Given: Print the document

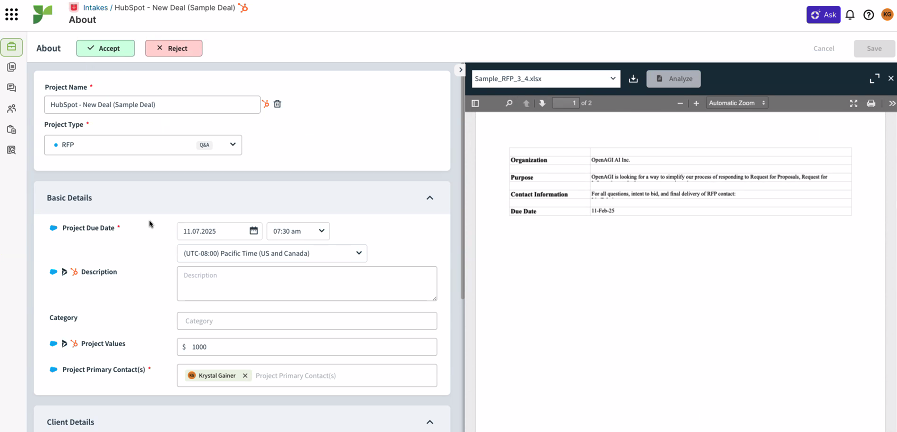Looking at the screenshot, I should pyautogui.click(x=871, y=104).
